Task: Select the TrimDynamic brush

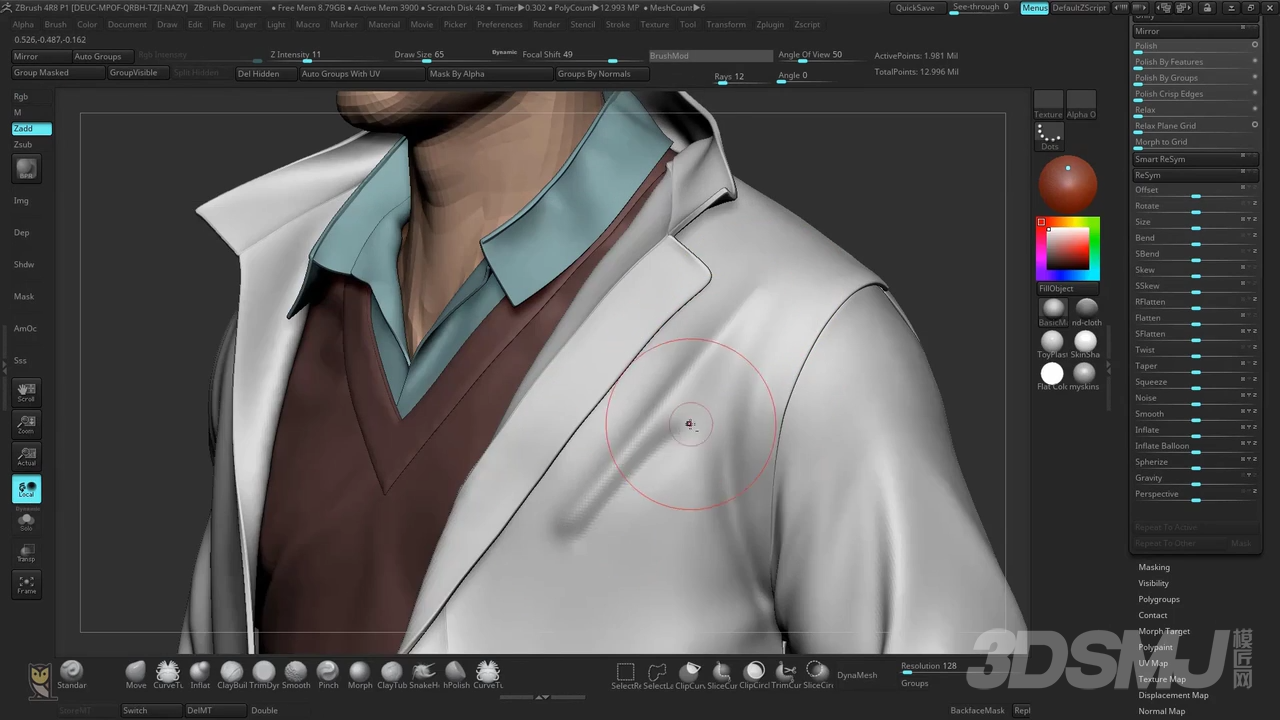Action: pos(264,675)
